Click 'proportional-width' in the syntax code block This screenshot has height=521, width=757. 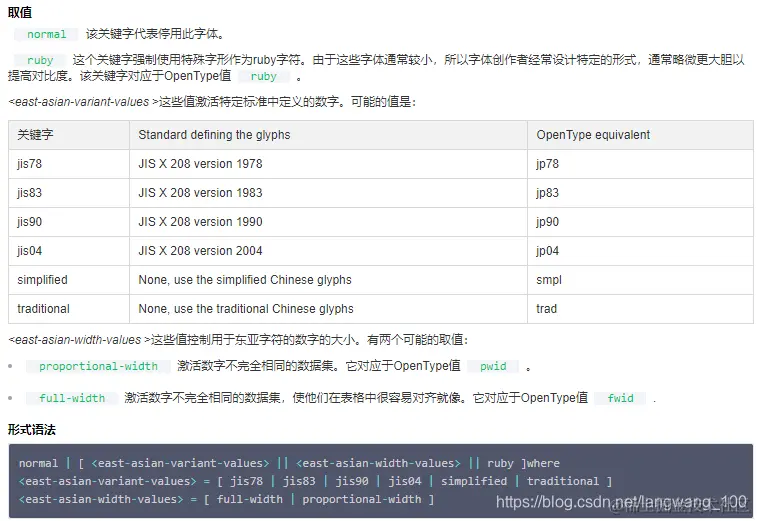click(x=362, y=499)
